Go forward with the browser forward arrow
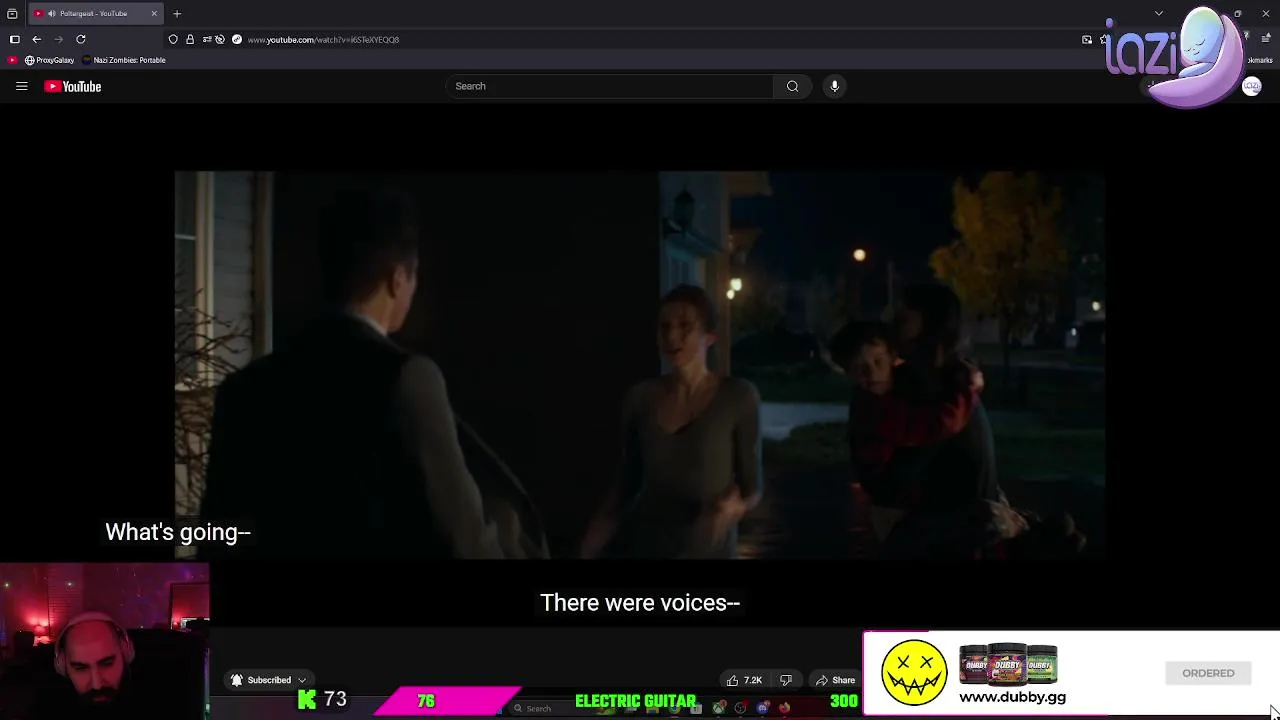The width and height of the screenshot is (1280, 720). [x=59, y=39]
